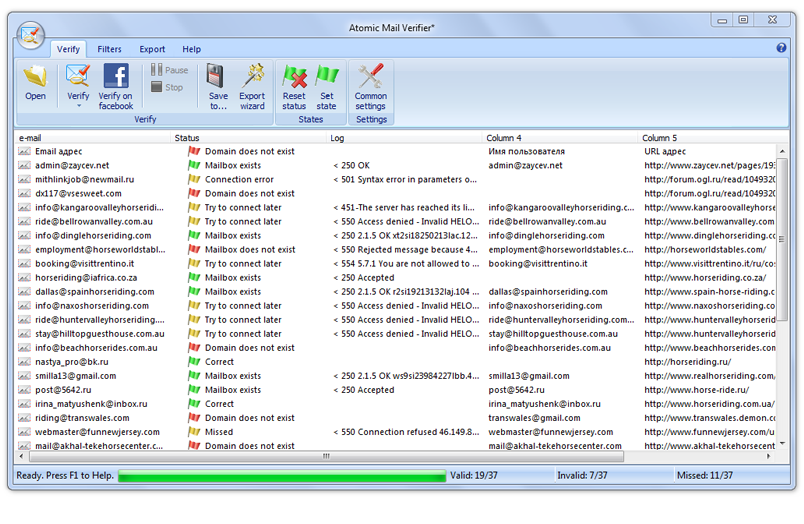The image size is (804, 524).
Task: Sort by the Status column header
Action: 249,138
